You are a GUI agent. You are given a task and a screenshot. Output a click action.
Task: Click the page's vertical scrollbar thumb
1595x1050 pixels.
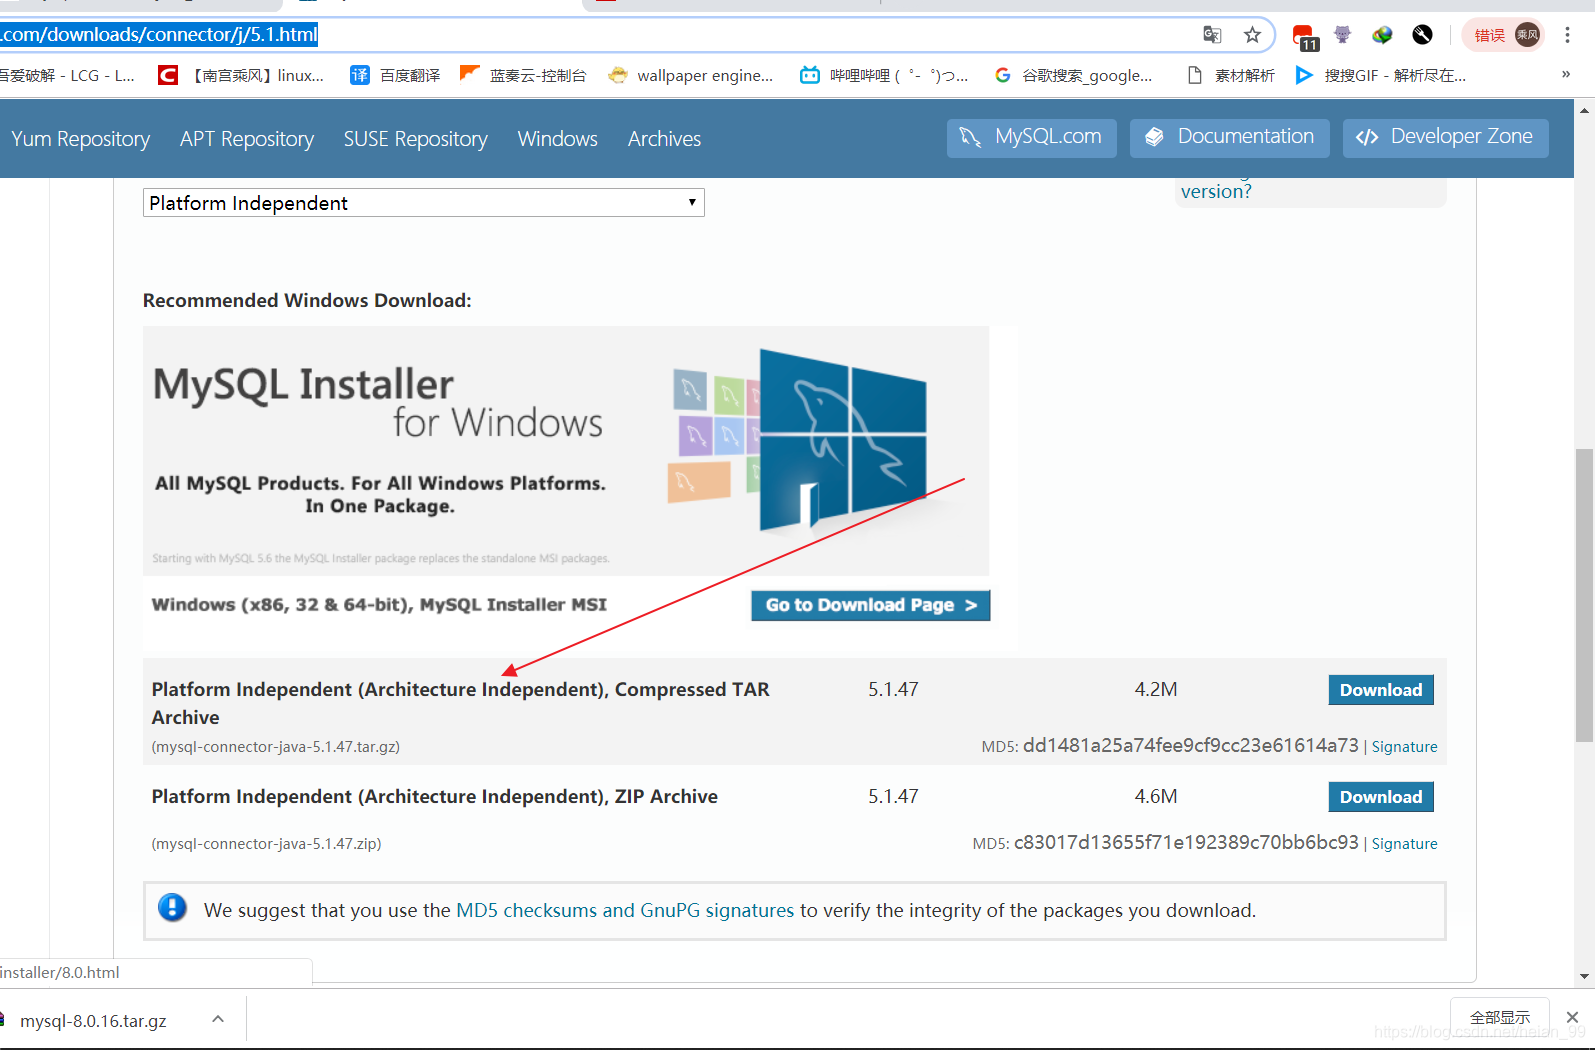[x=1584, y=595]
